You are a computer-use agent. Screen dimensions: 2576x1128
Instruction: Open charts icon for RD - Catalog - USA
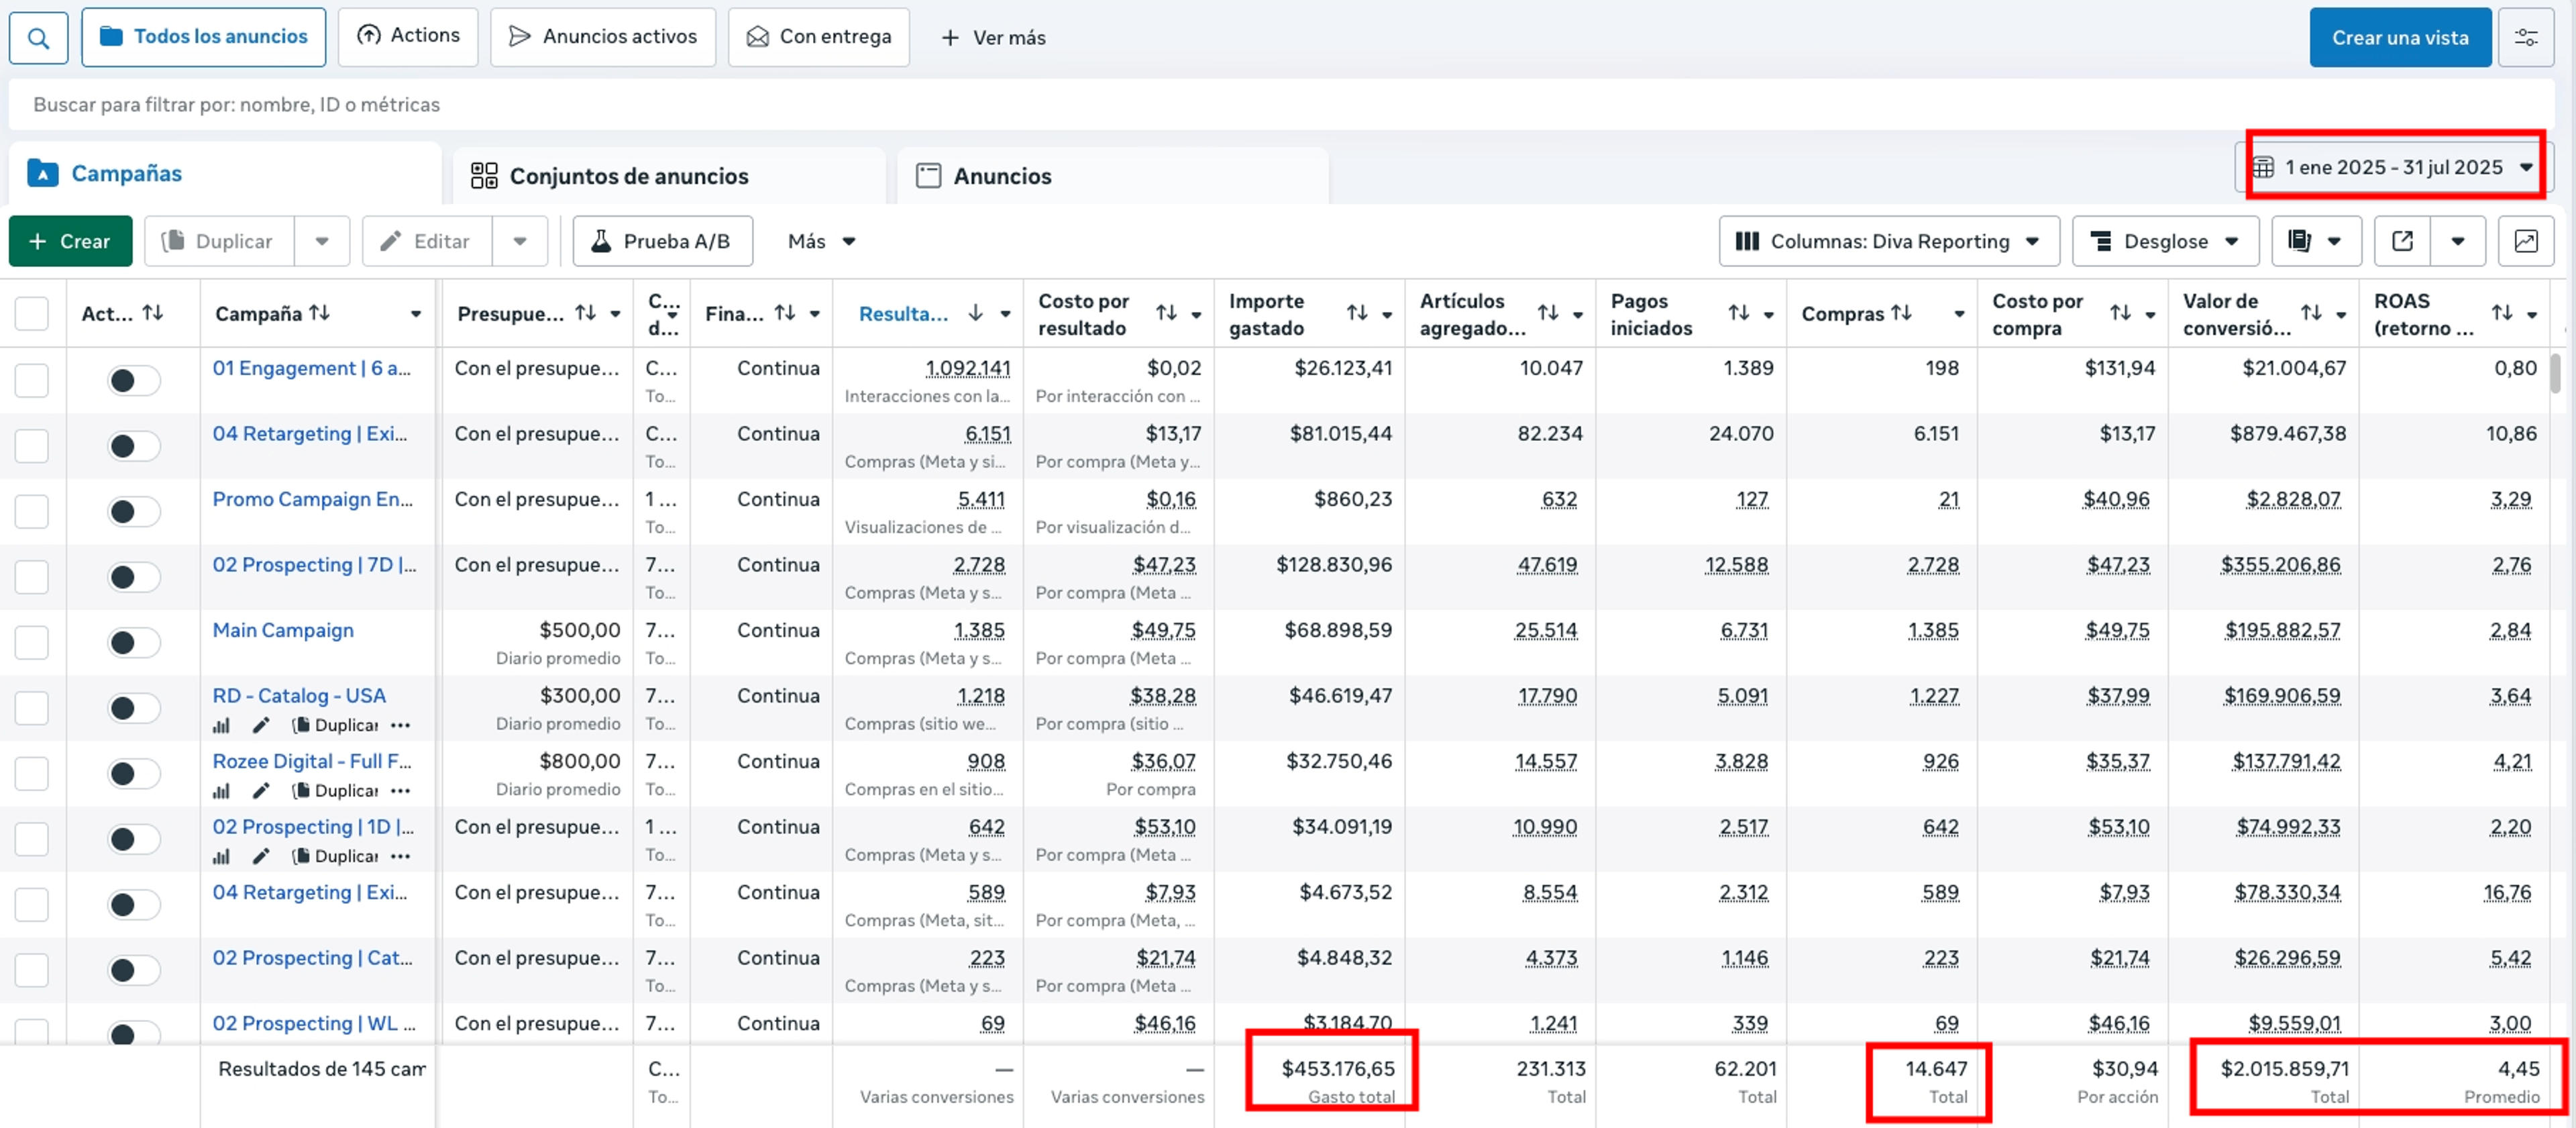tap(221, 725)
